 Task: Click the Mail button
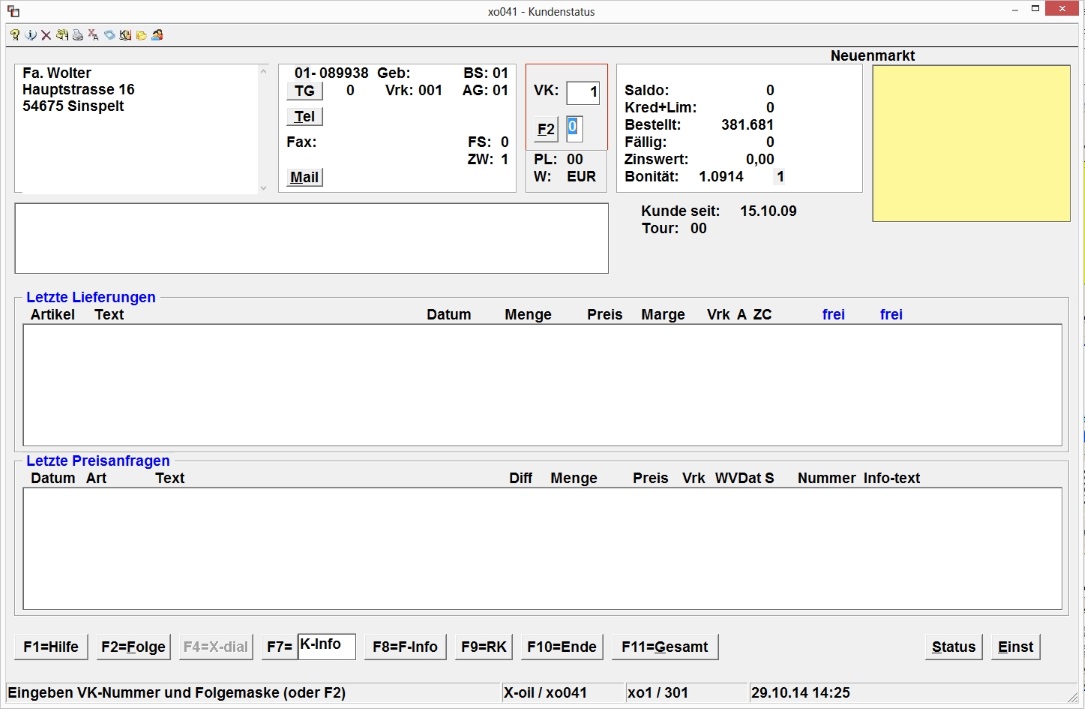tap(304, 177)
